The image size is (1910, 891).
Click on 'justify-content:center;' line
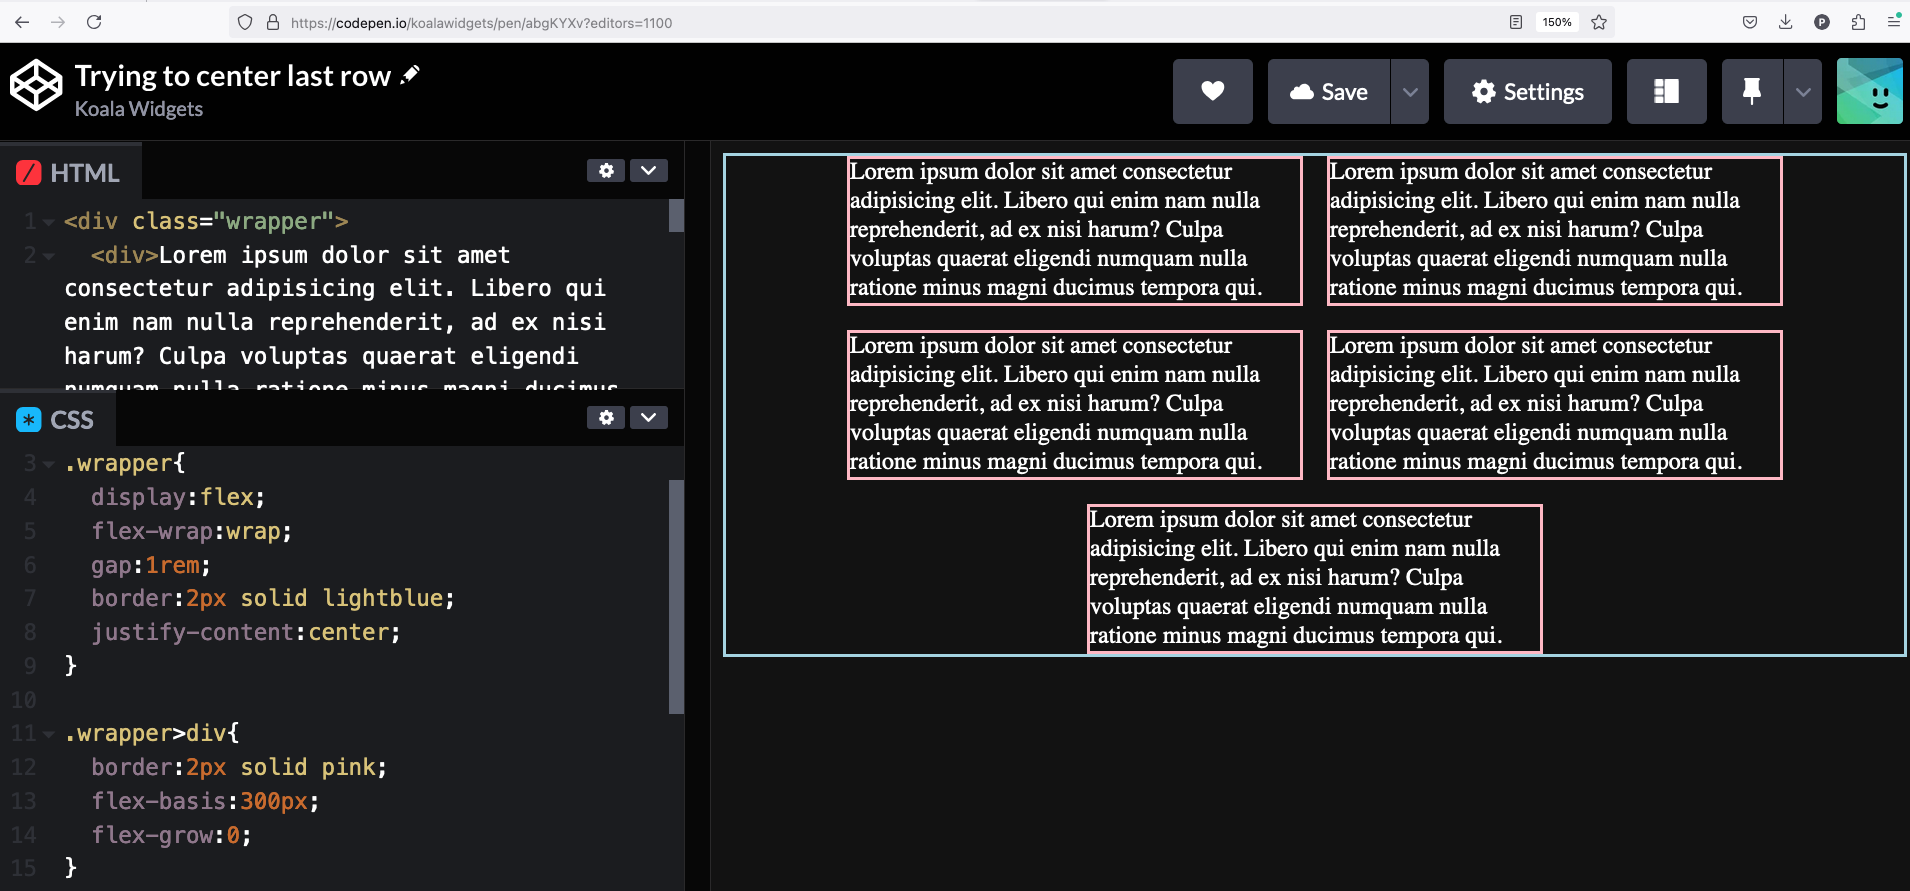[x=246, y=632]
